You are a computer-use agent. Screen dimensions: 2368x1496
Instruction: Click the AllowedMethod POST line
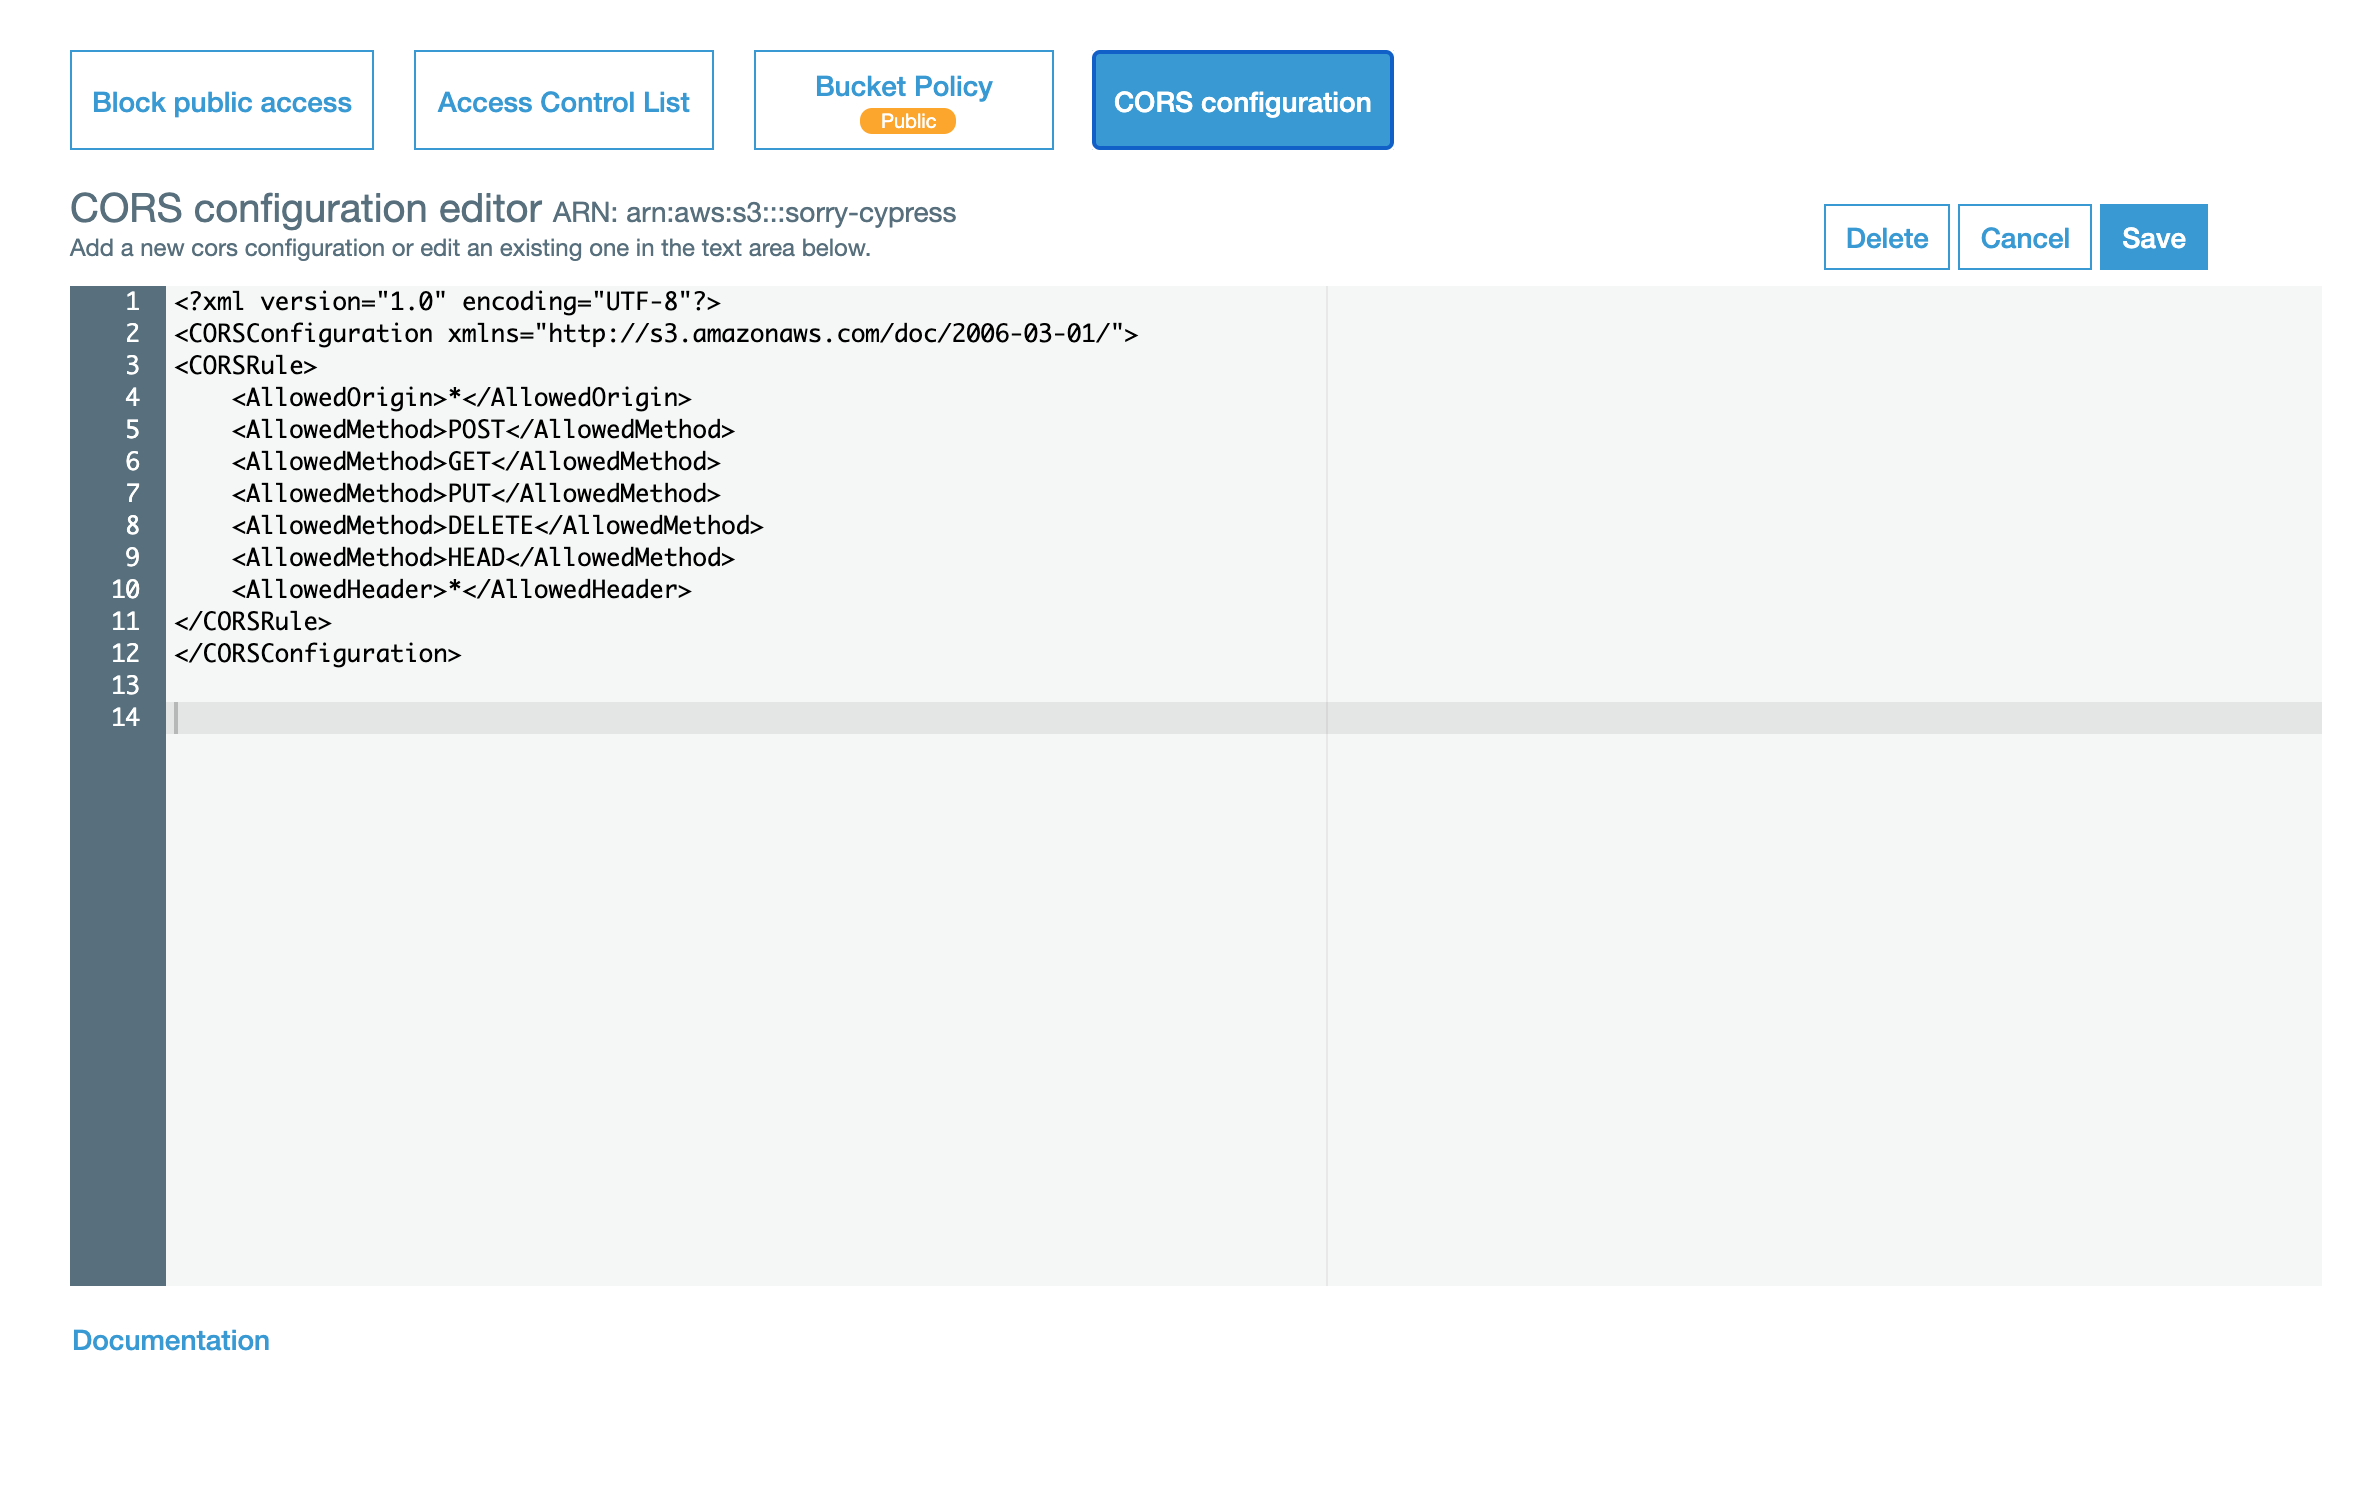(x=480, y=429)
